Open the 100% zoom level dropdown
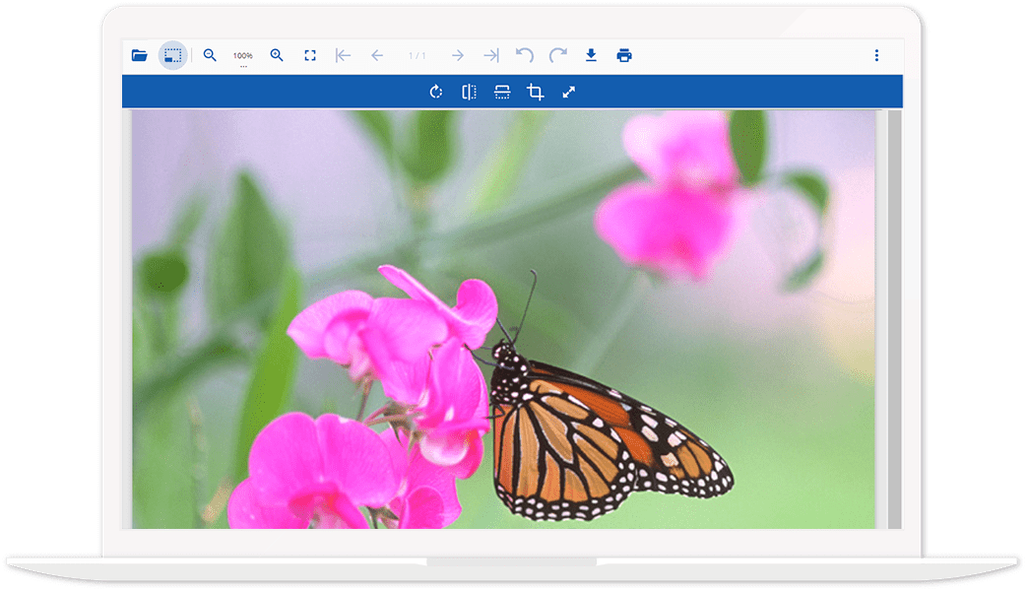Viewport: 1027px width, 591px height. click(x=243, y=57)
